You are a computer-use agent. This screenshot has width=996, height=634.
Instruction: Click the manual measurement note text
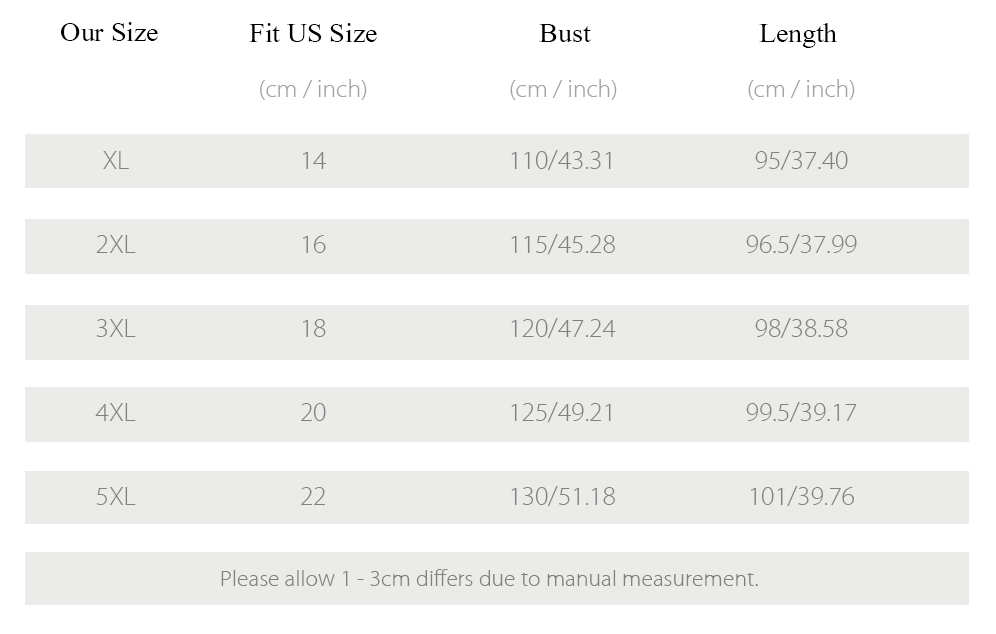pos(489,579)
